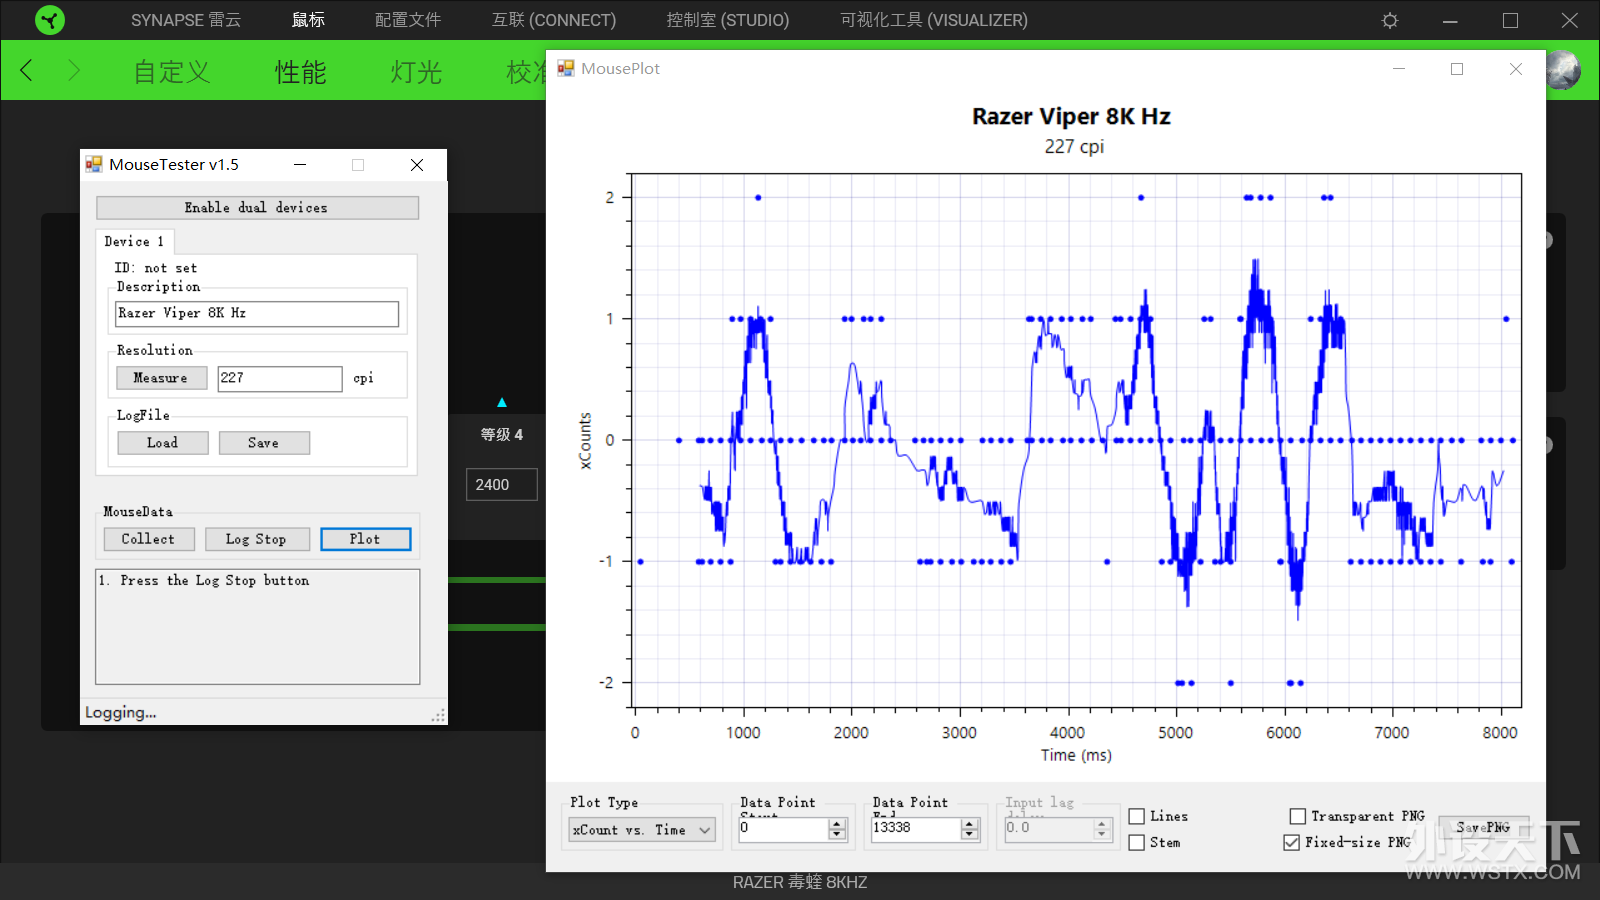The image size is (1600, 900).
Task: Decrement the Data Point End value
Action: point(970,834)
